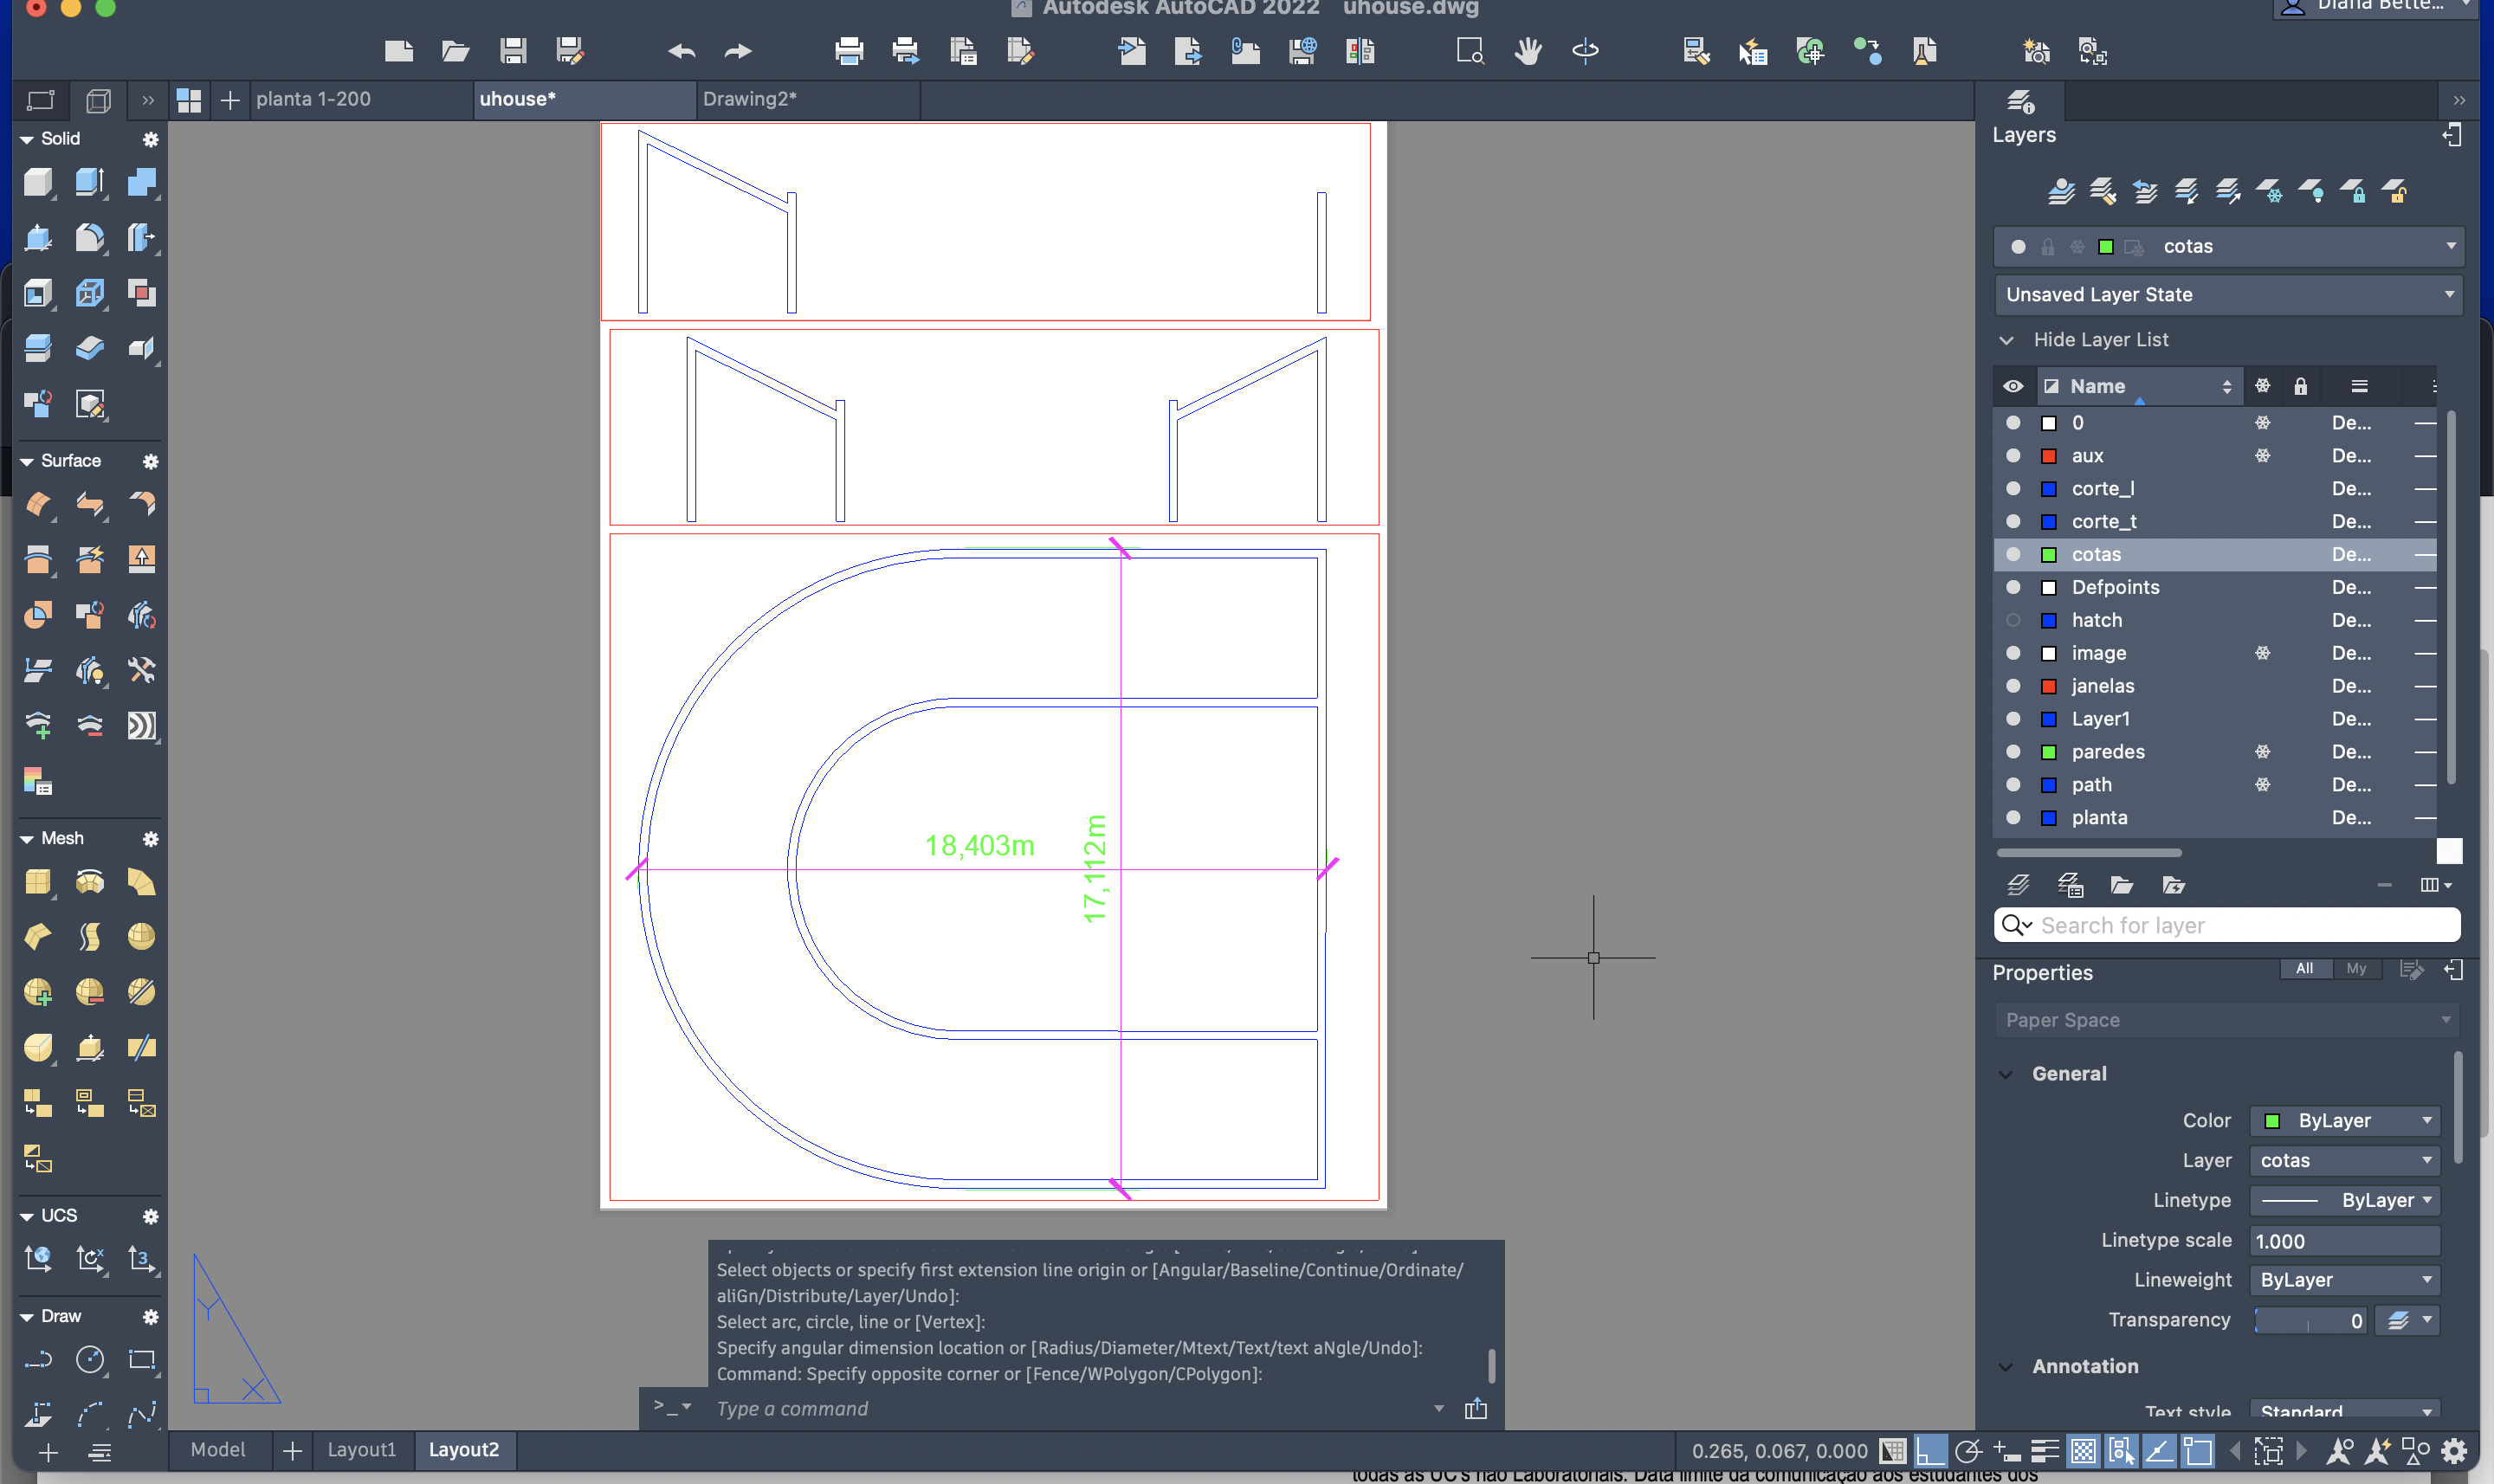The height and width of the screenshot is (1484, 2494).
Task: Open Unsaved Layer State dropdown
Action: click(x=2448, y=294)
